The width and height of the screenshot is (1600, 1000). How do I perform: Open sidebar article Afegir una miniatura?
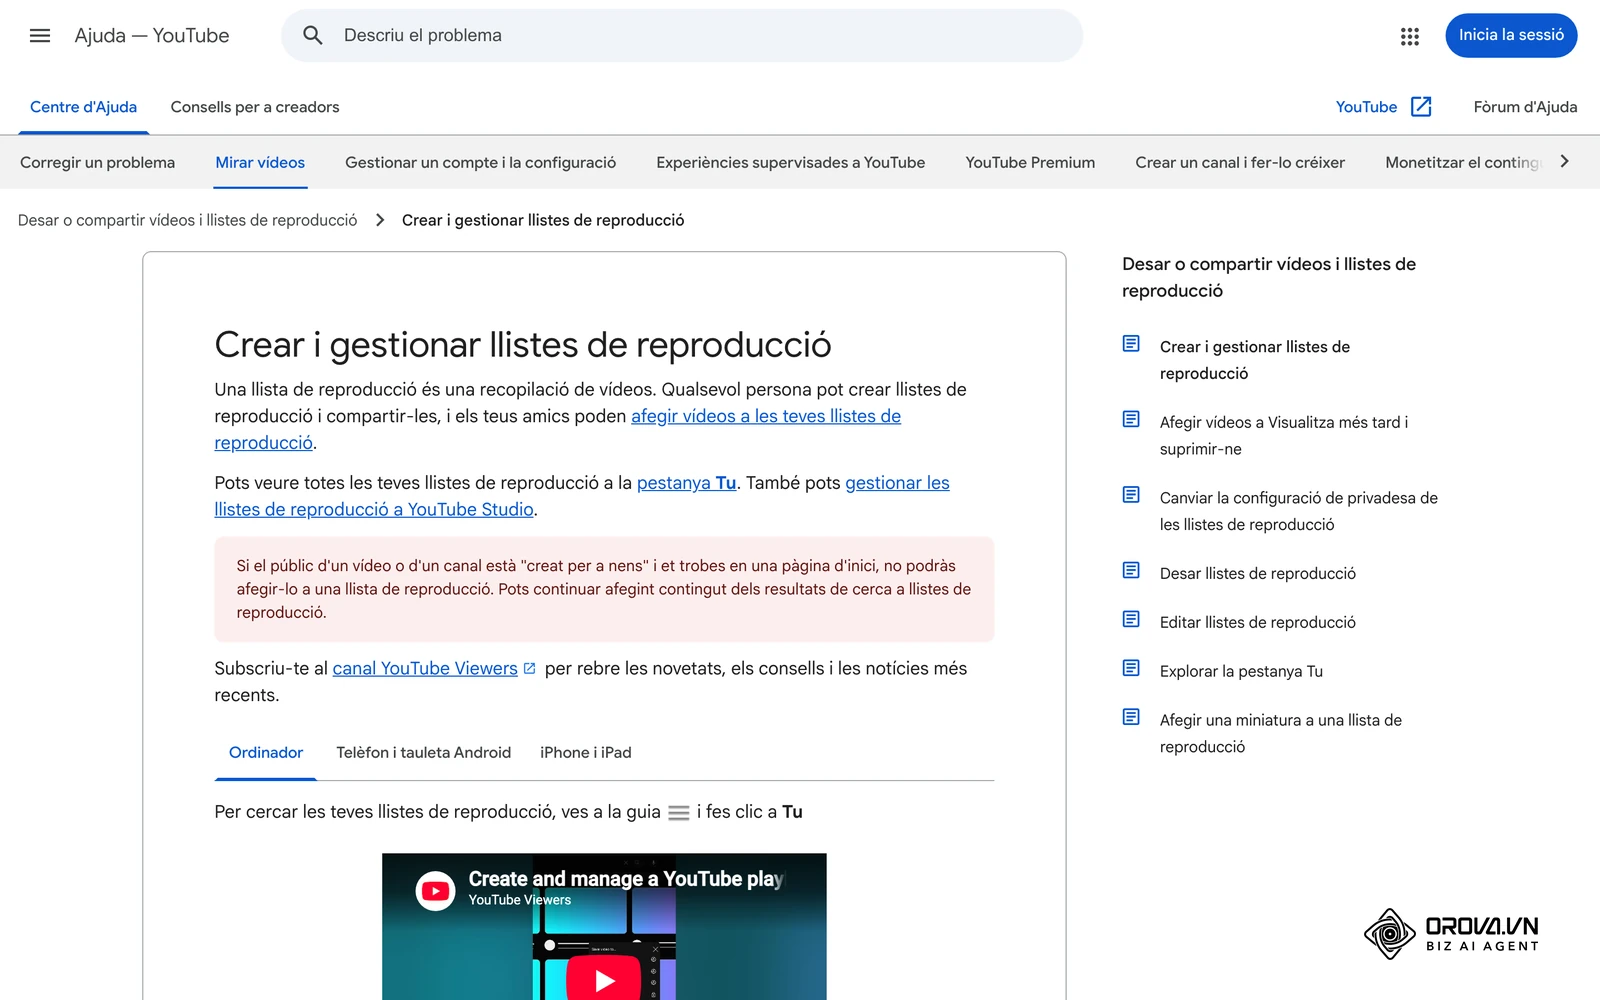pyautogui.click(x=1281, y=733)
